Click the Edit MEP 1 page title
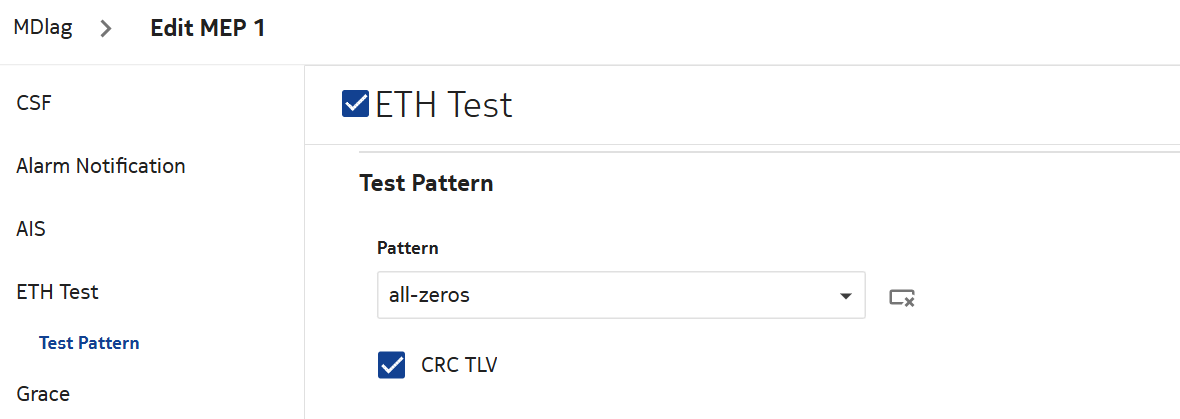This screenshot has width=1180, height=419. (x=208, y=28)
